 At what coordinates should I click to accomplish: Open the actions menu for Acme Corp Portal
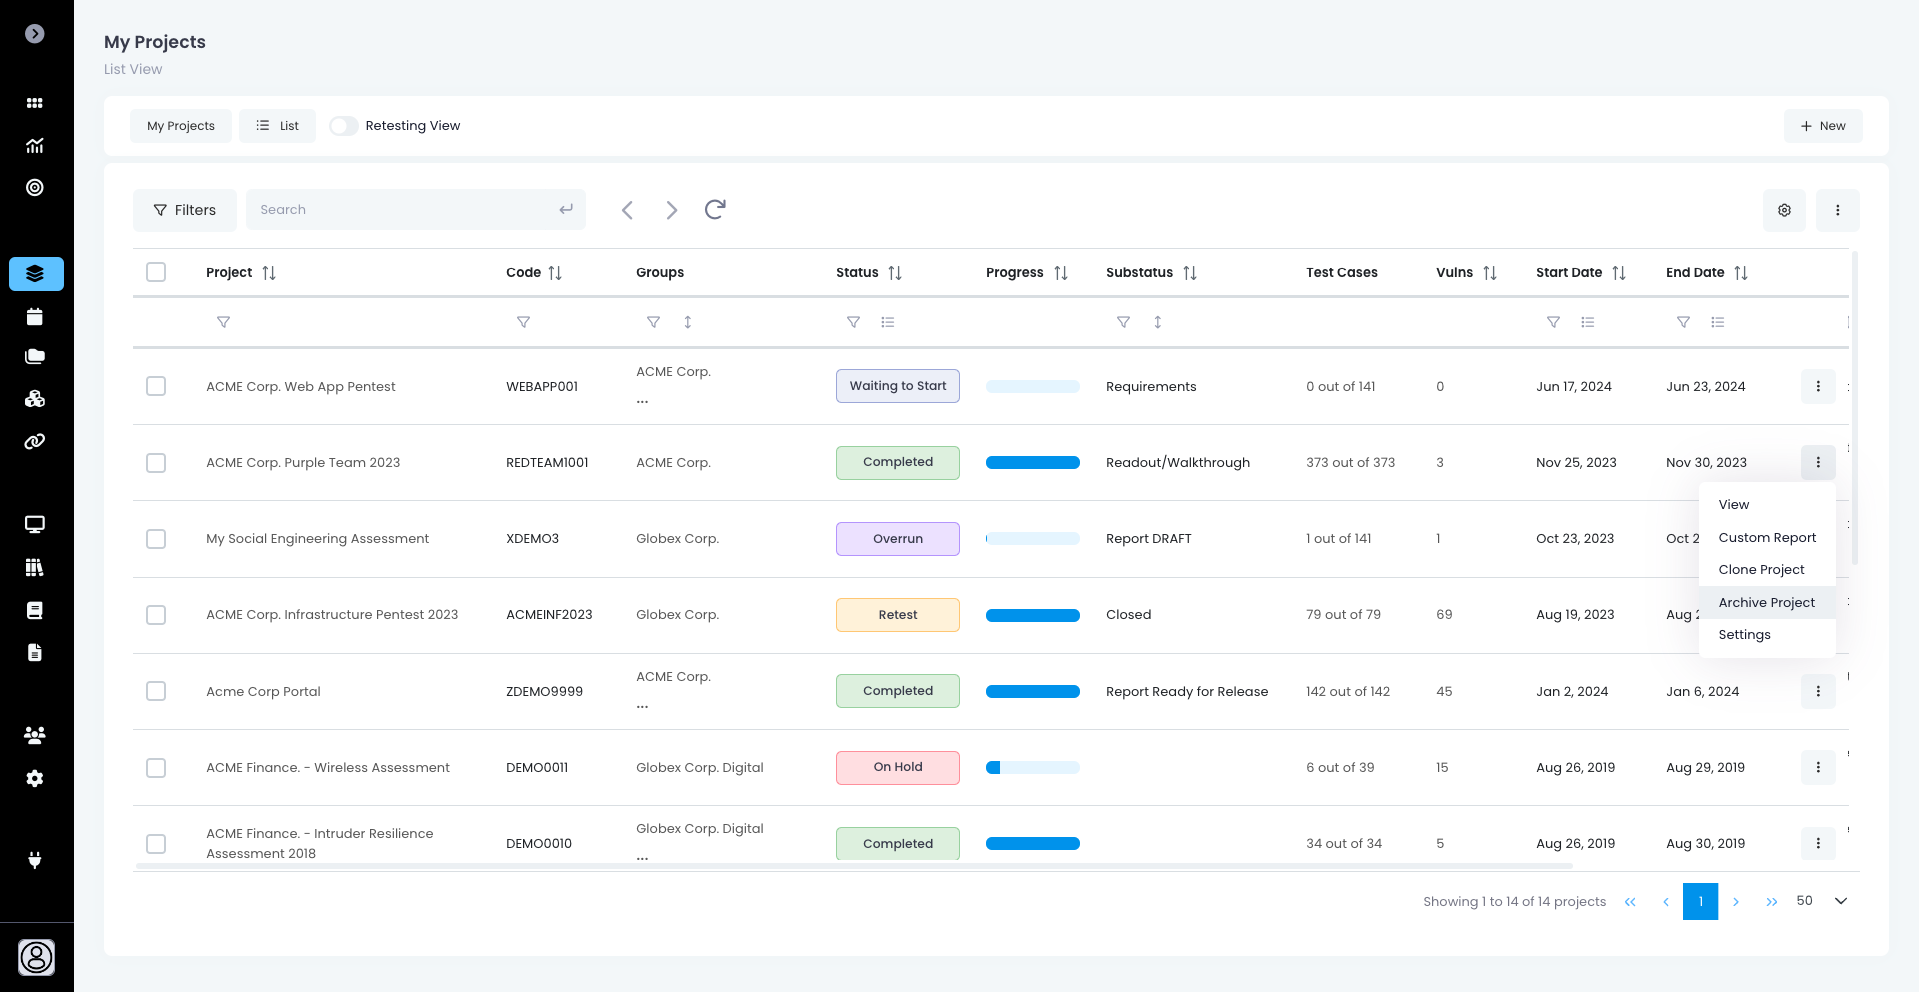click(x=1817, y=691)
